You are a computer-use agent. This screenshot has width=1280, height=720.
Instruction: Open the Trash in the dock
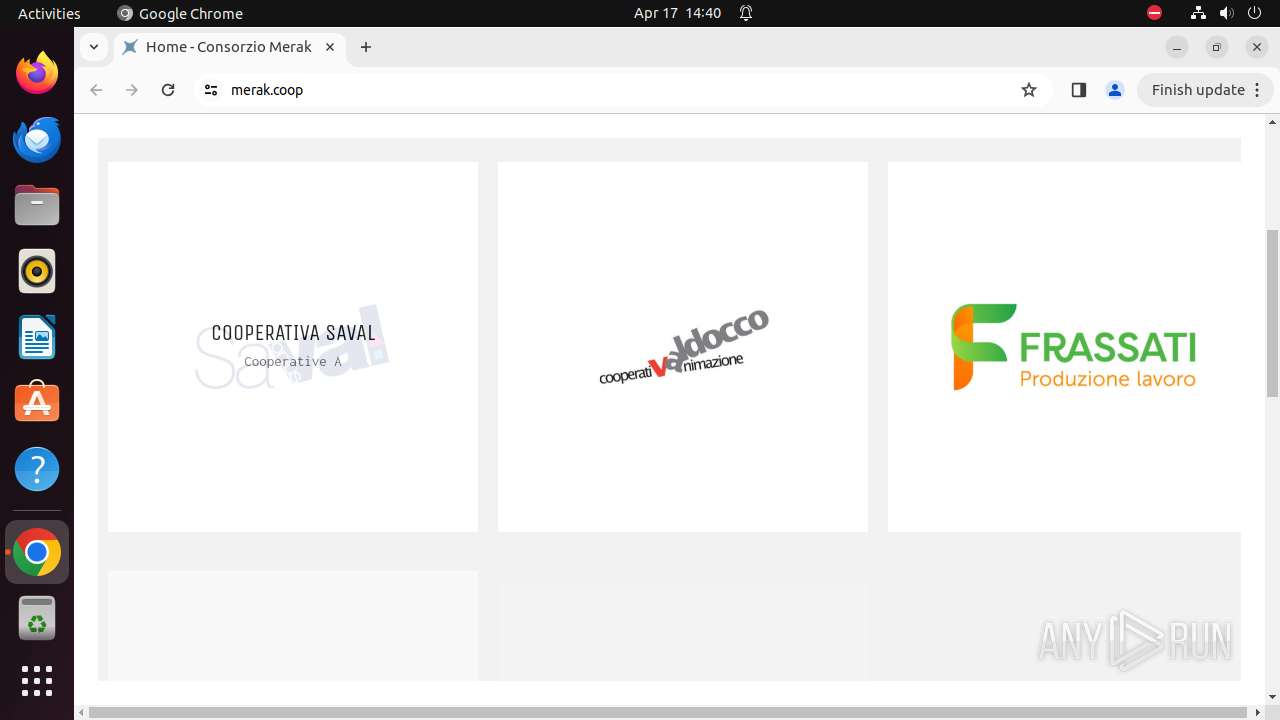pos(37,618)
